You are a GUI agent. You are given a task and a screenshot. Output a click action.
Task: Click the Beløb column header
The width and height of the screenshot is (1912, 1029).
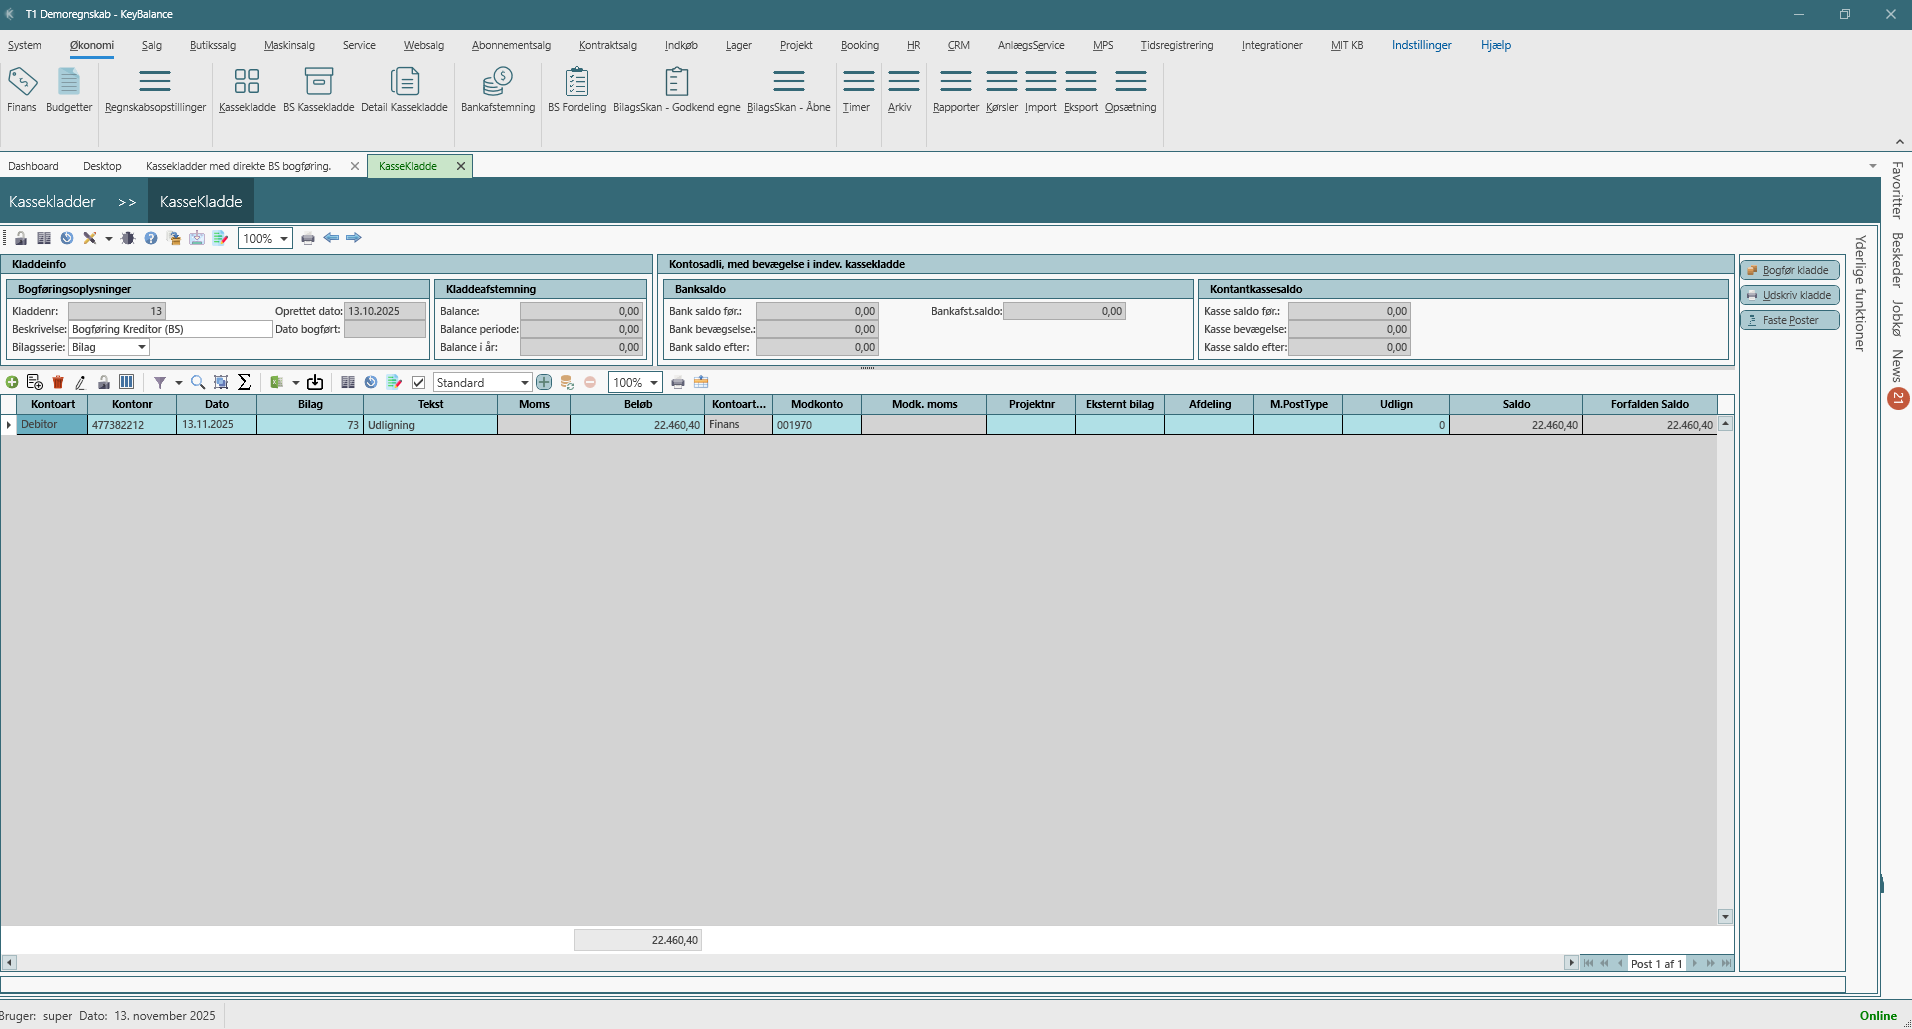637,404
